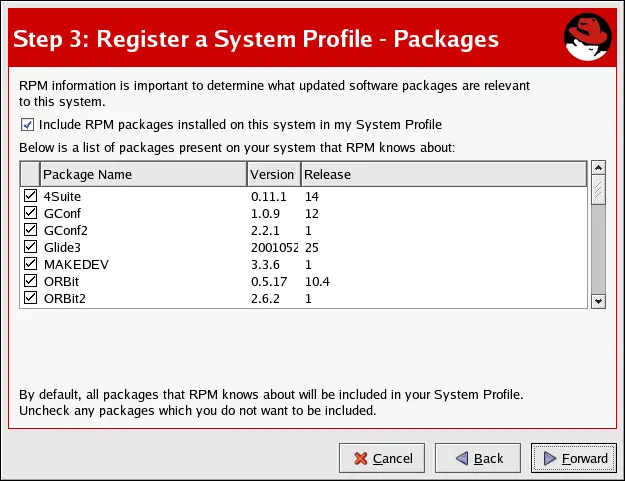This screenshot has height=481, width=625.
Task: Select the Glide3 package name in list
Action: [62, 247]
